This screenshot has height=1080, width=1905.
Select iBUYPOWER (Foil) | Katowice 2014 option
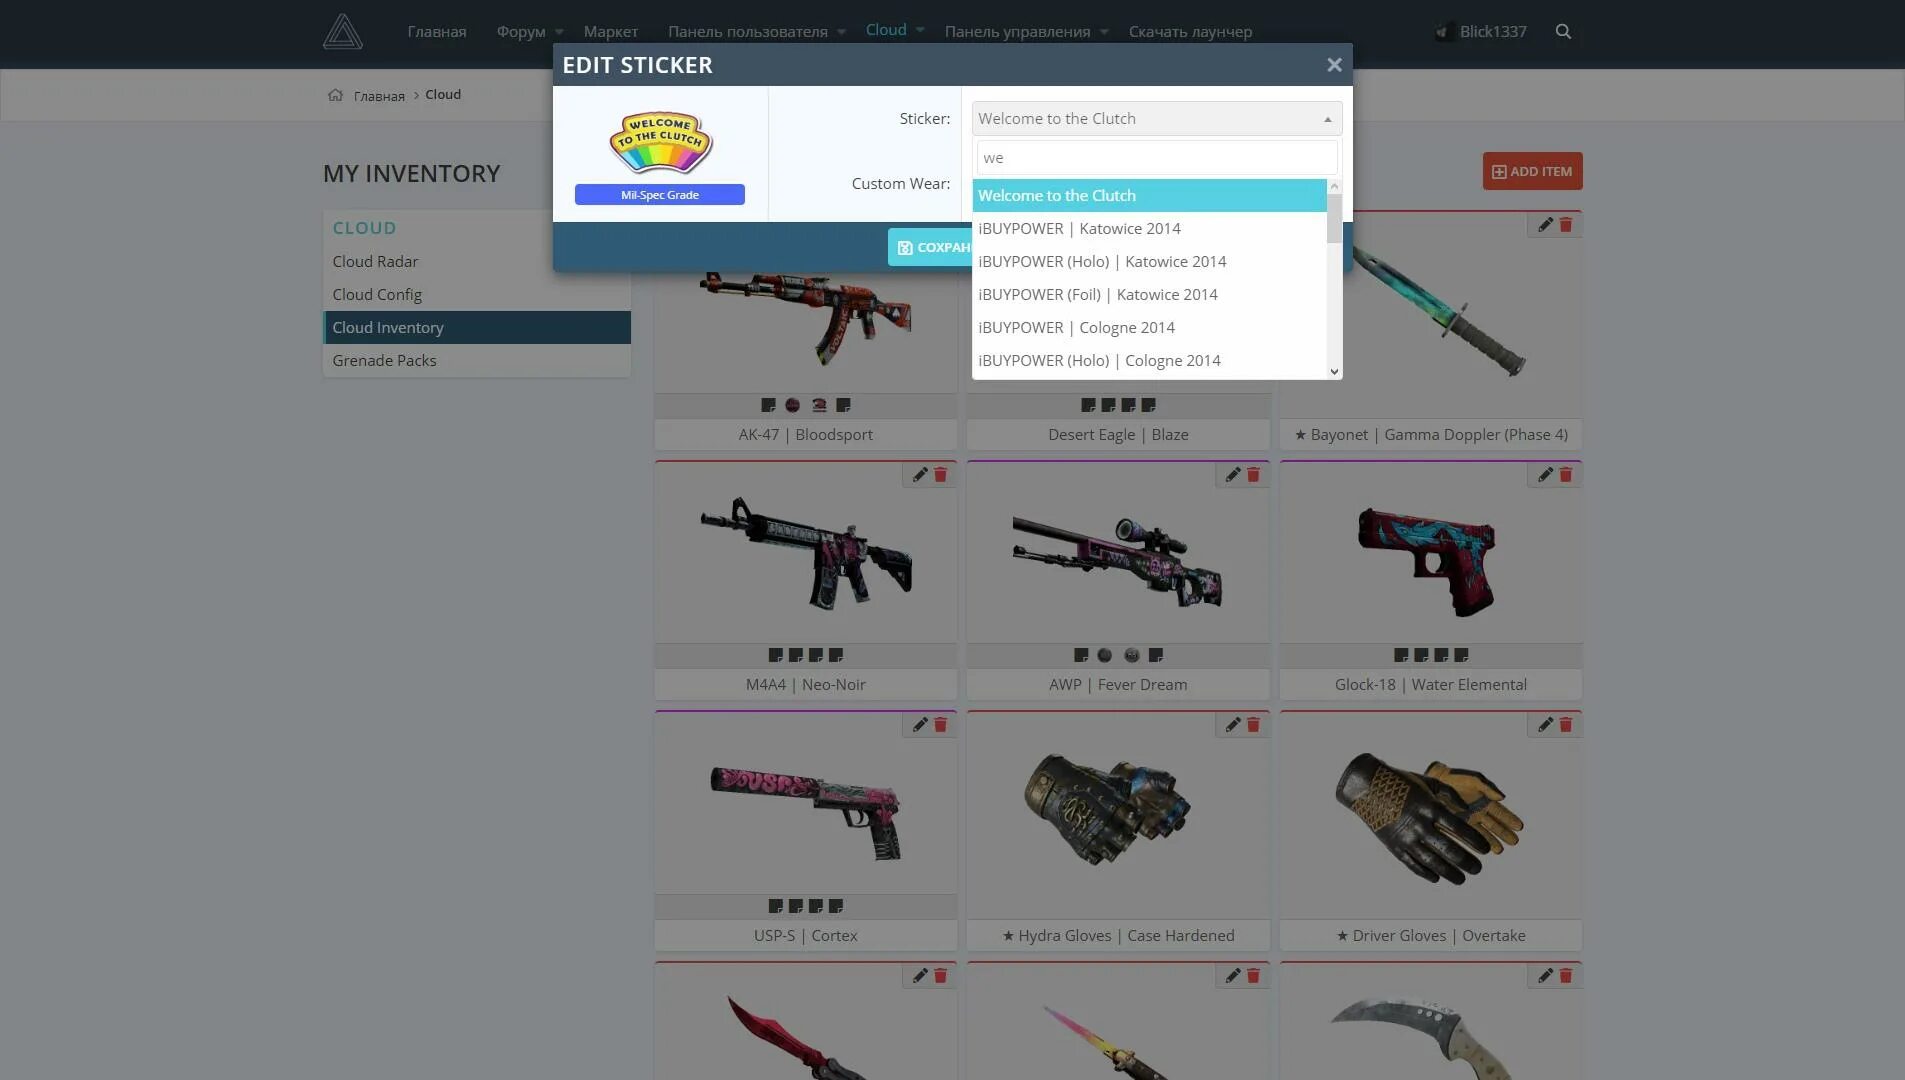(x=1149, y=295)
